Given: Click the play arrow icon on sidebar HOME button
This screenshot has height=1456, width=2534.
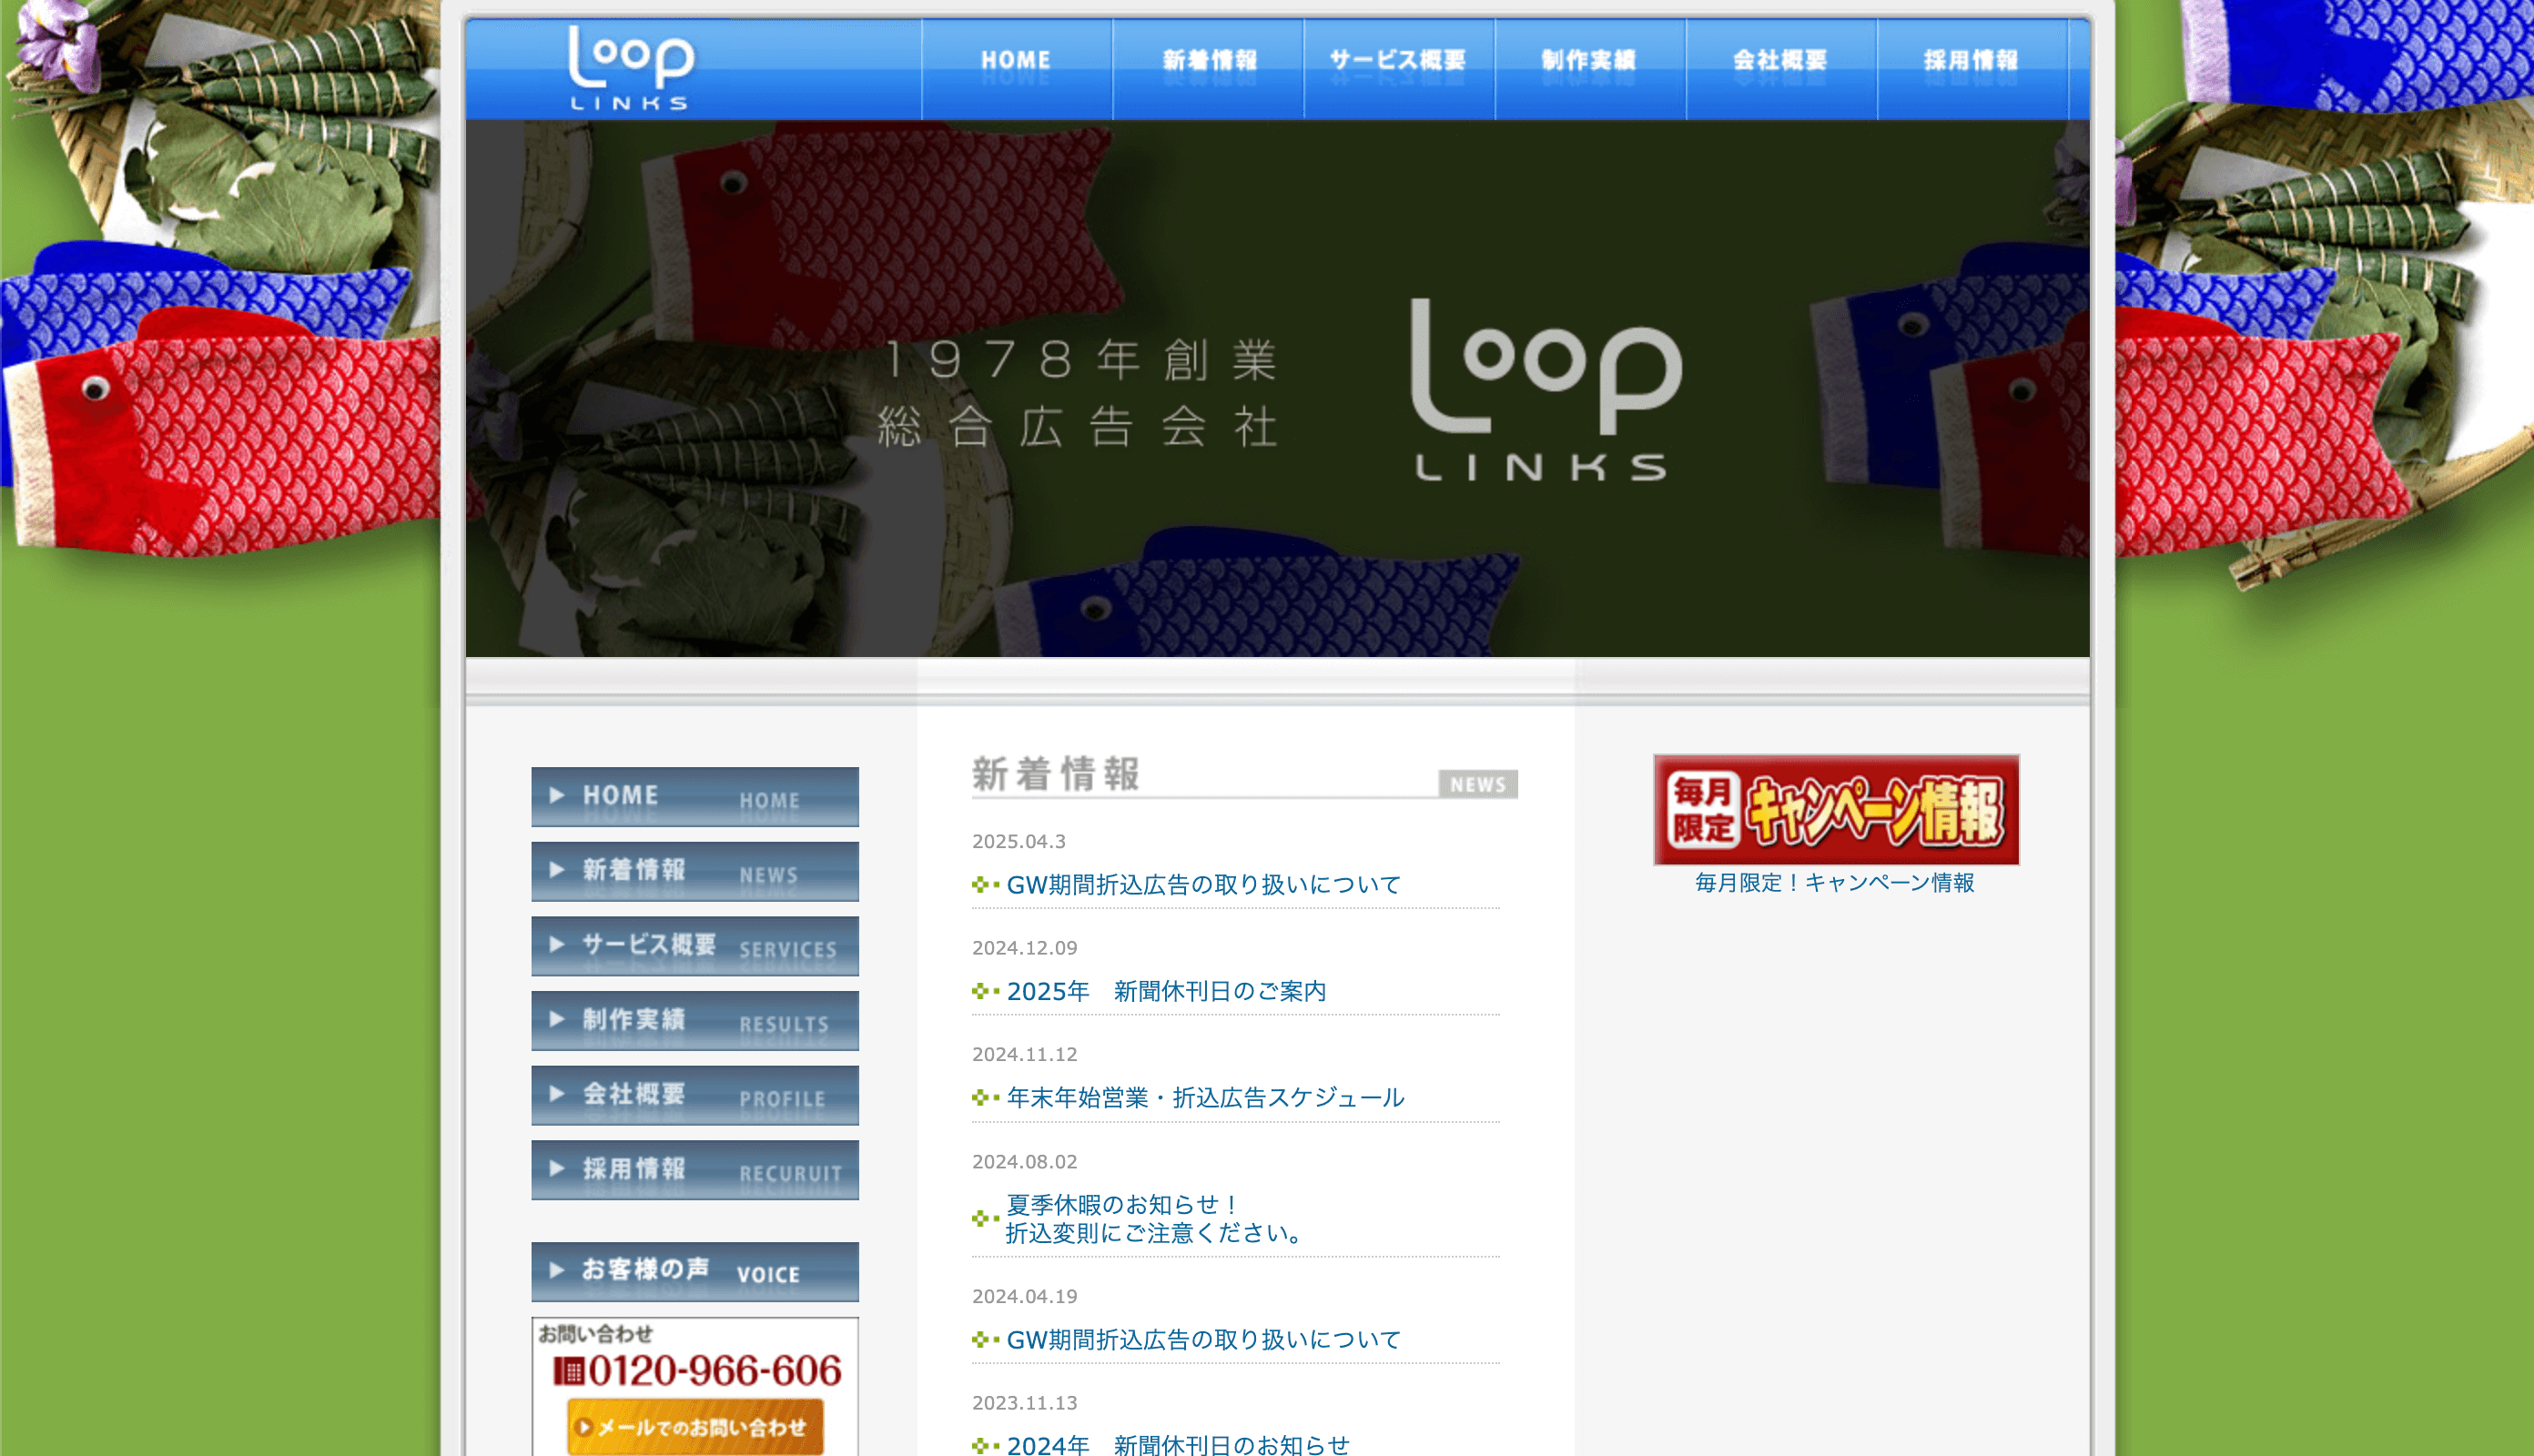Looking at the screenshot, I should point(557,795).
